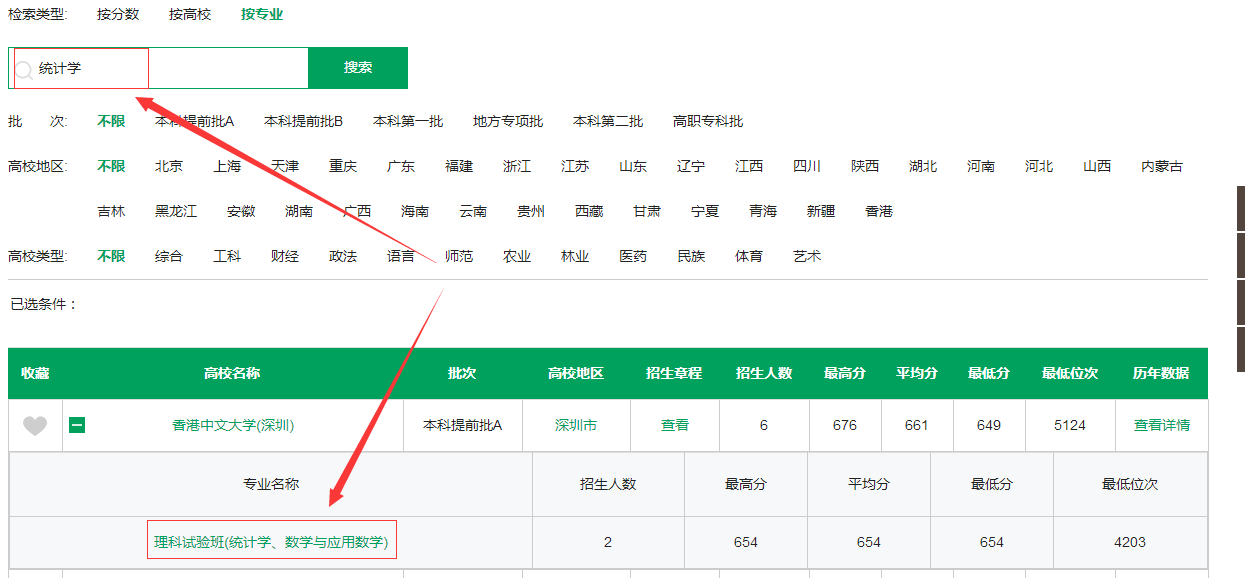Open the 香港中文大学(深圳) school link
This screenshot has height=578, width=1245.
pos(233,425)
